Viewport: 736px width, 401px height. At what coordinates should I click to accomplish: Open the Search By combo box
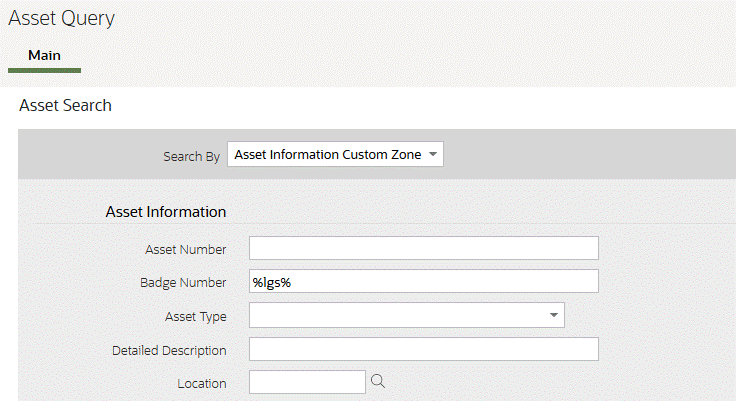(335, 155)
